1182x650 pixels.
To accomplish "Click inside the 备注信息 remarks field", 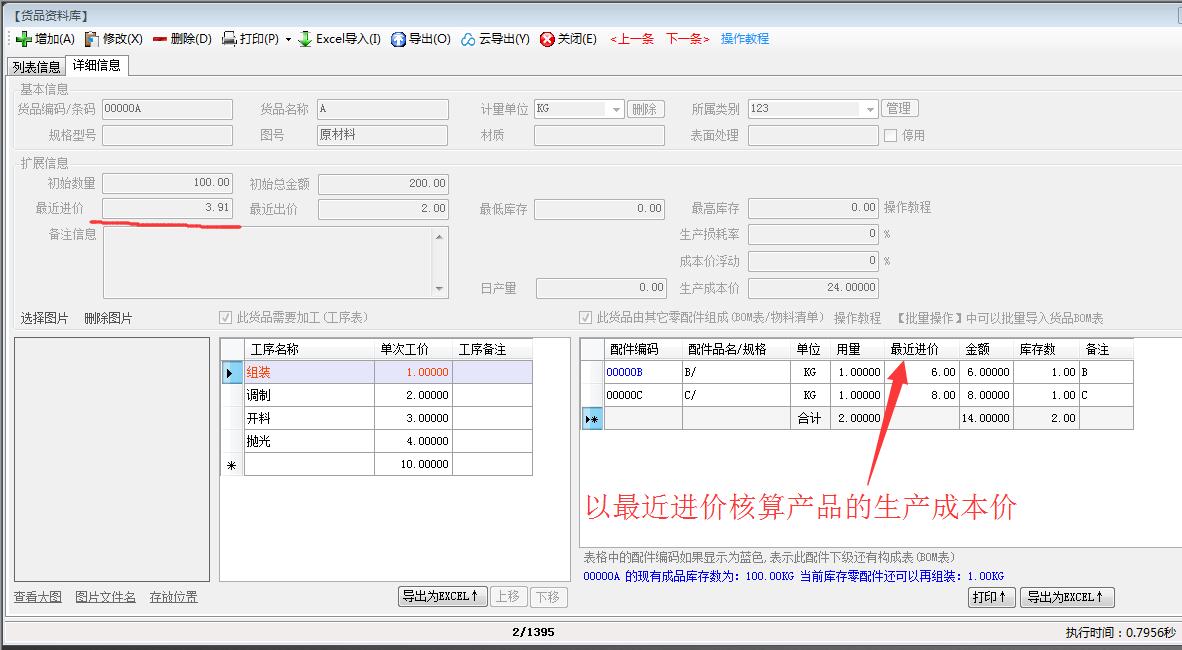I will click(x=270, y=260).
